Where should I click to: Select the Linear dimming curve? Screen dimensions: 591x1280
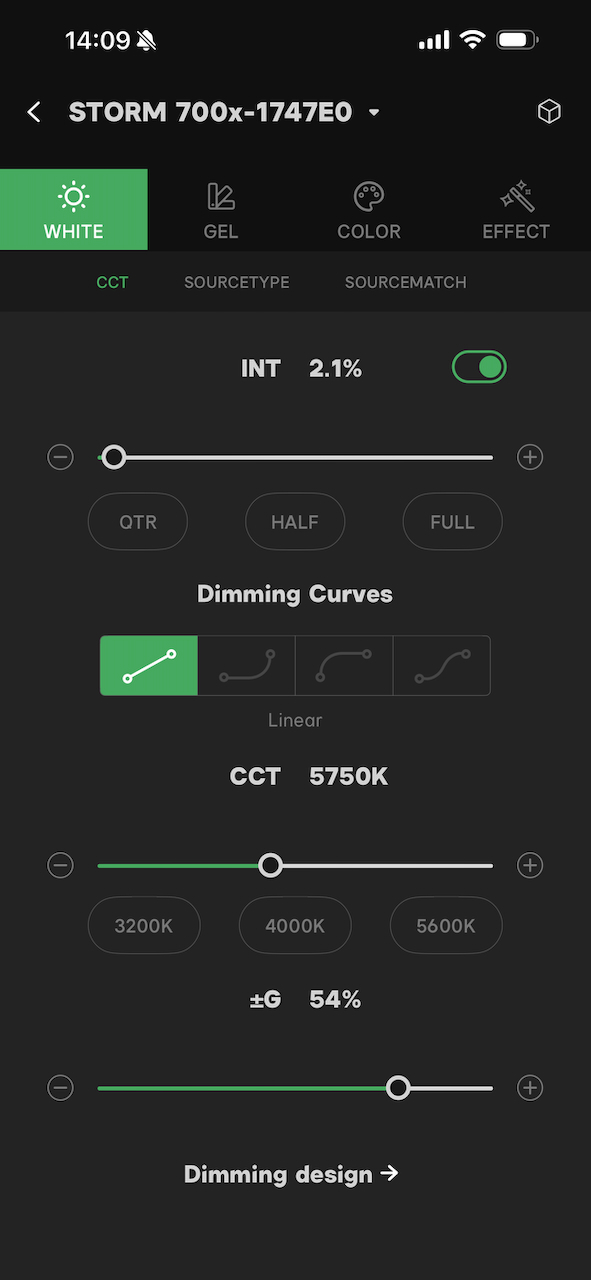click(147, 665)
